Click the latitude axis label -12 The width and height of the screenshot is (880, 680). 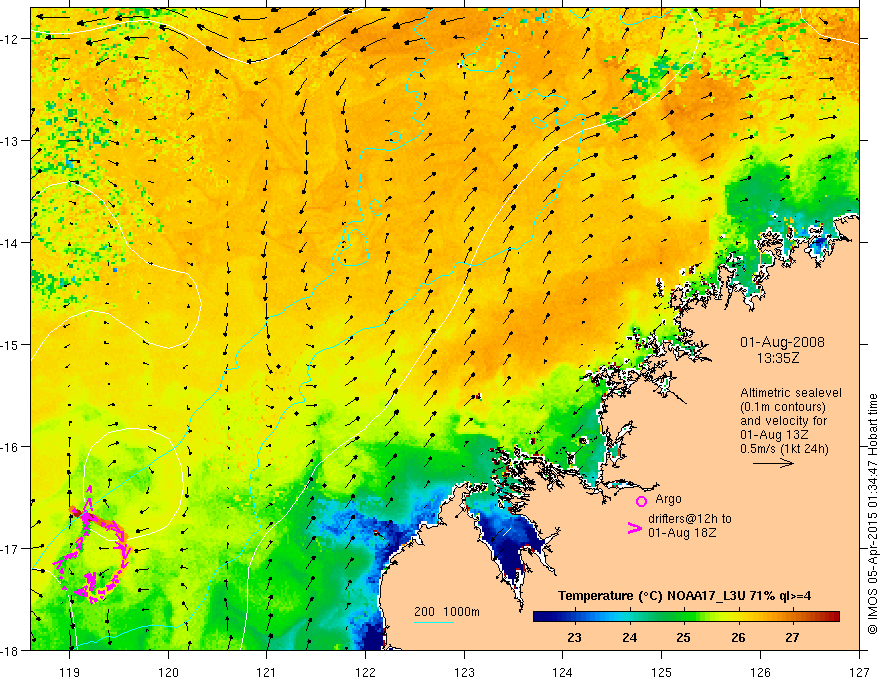11,39
